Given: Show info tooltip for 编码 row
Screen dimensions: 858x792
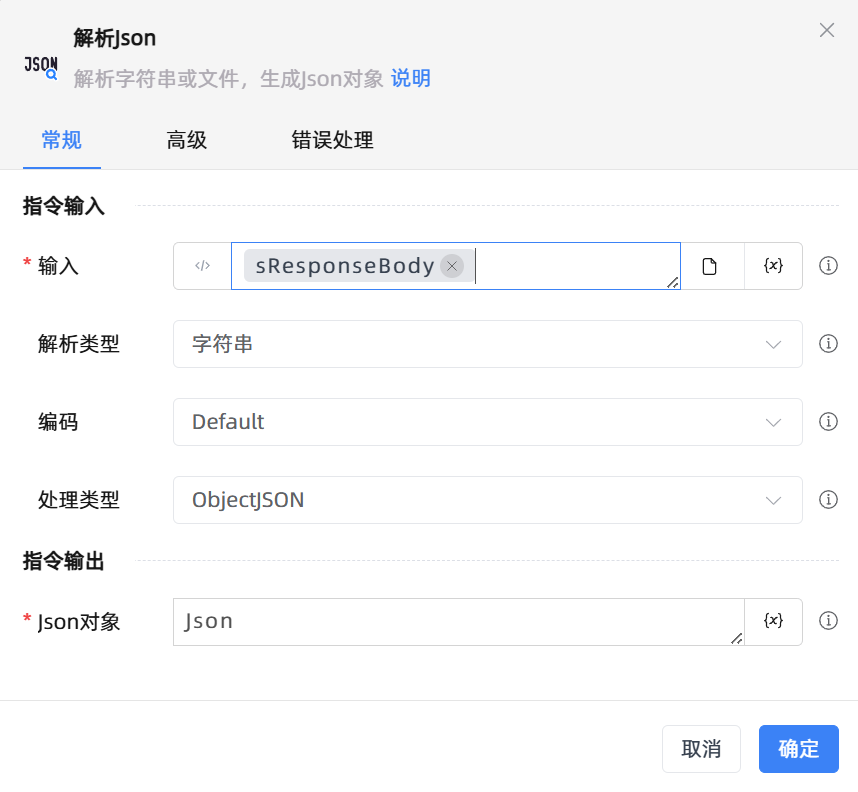Looking at the screenshot, I should pos(828,422).
